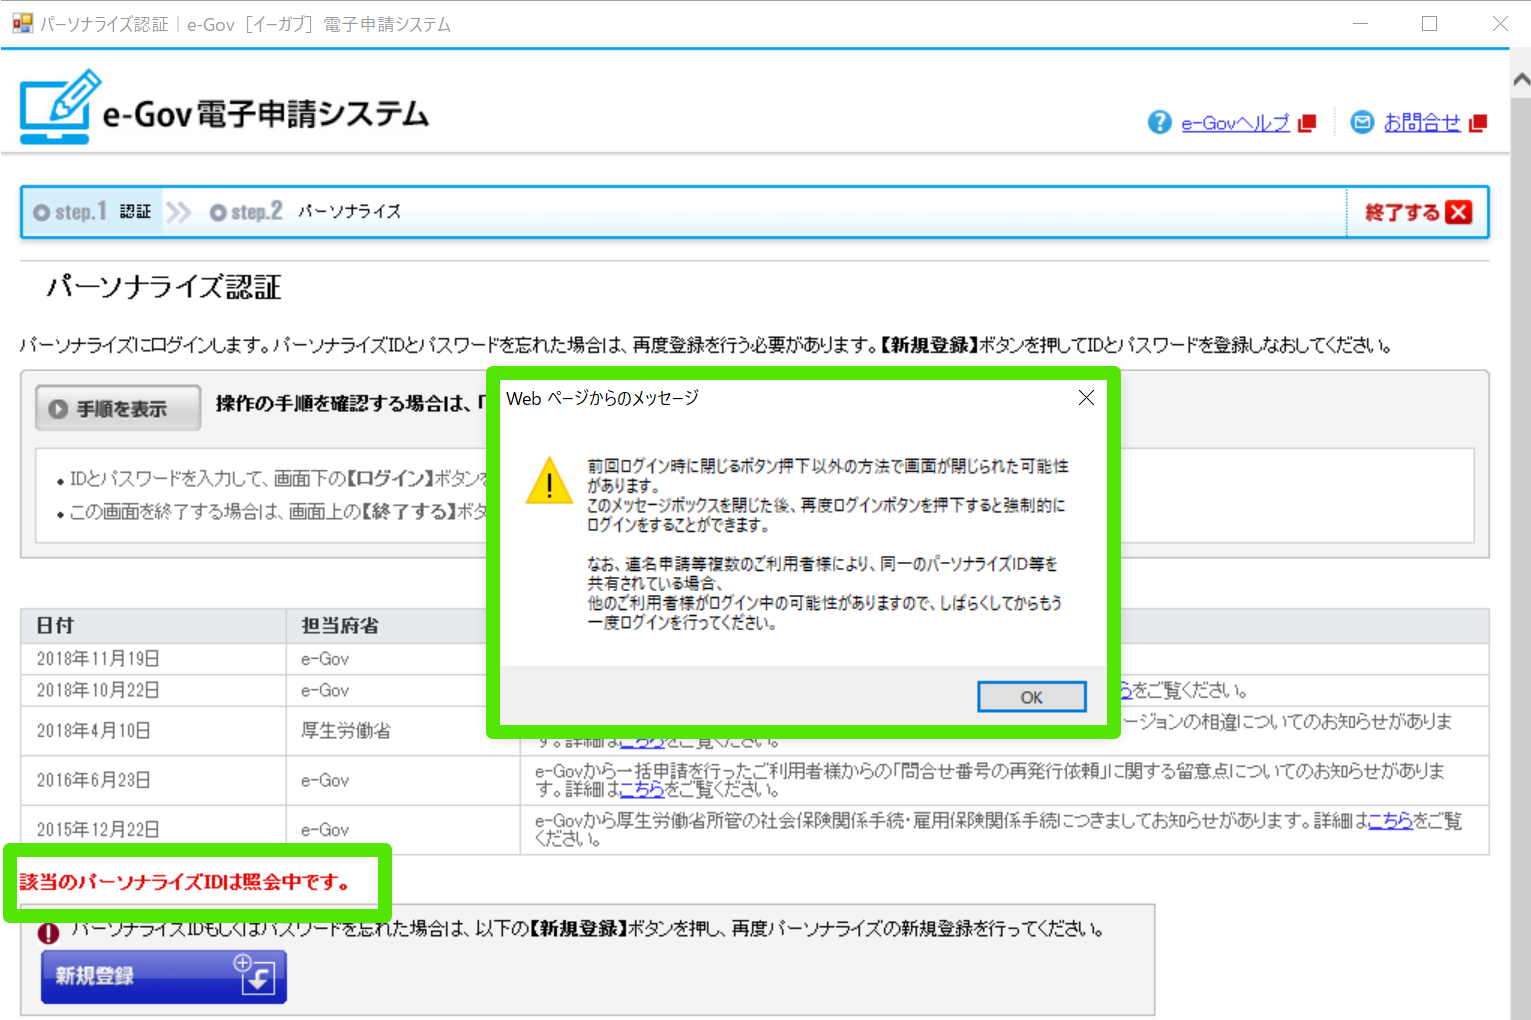Viewport: 1531px width, 1020px height.
Task: Select step.2 パーソナライズ in the step bar
Action: (305, 212)
